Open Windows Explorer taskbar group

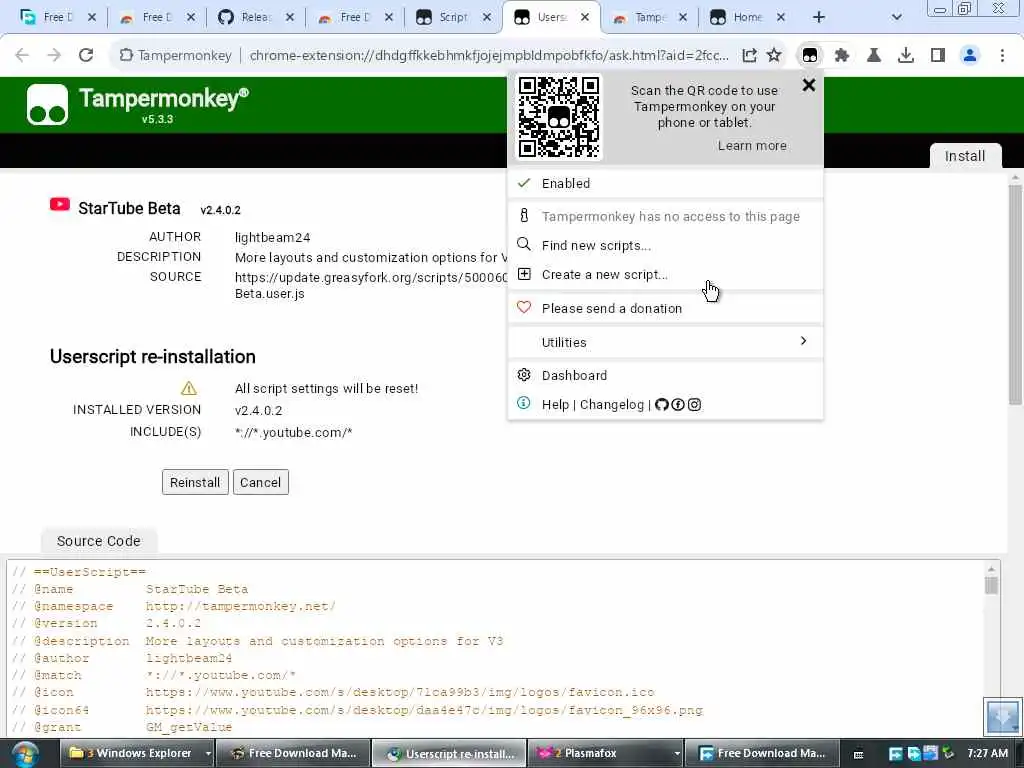(131, 754)
